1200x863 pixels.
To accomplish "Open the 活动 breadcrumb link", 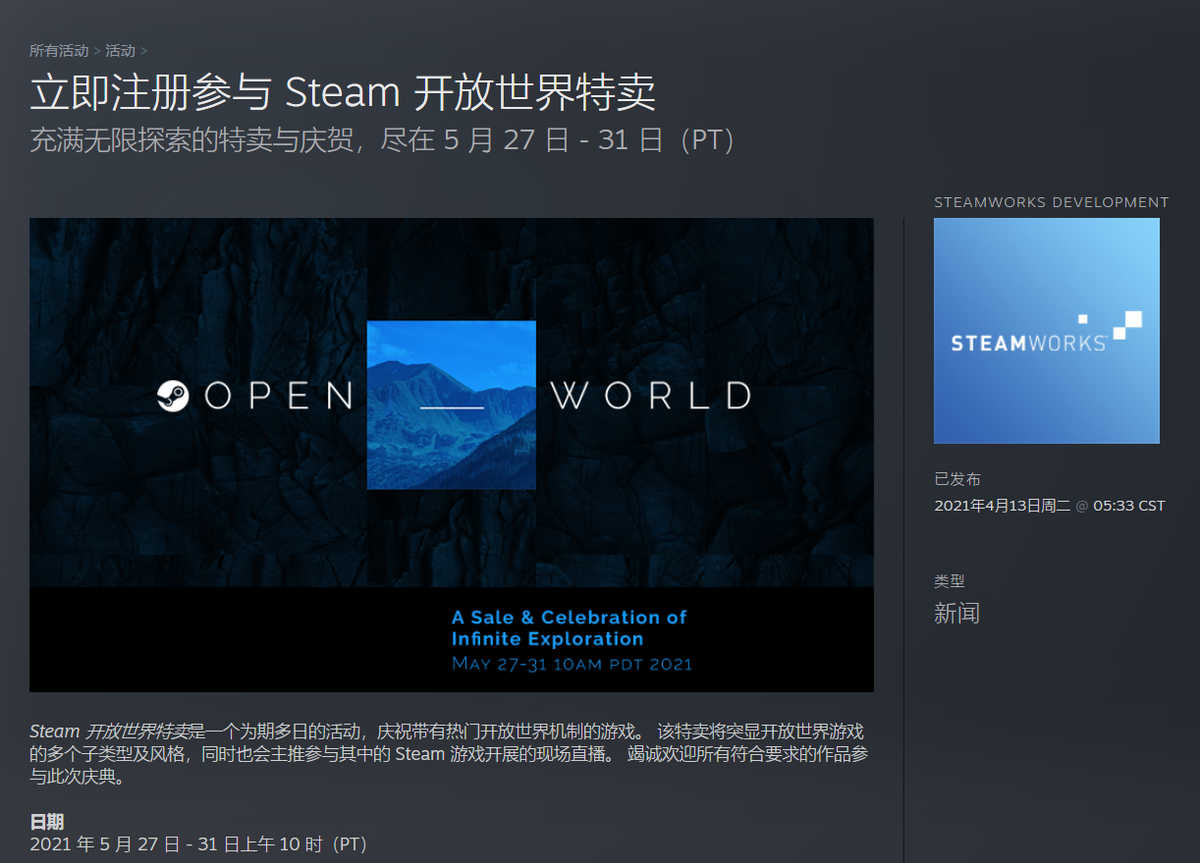I will [120, 50].
